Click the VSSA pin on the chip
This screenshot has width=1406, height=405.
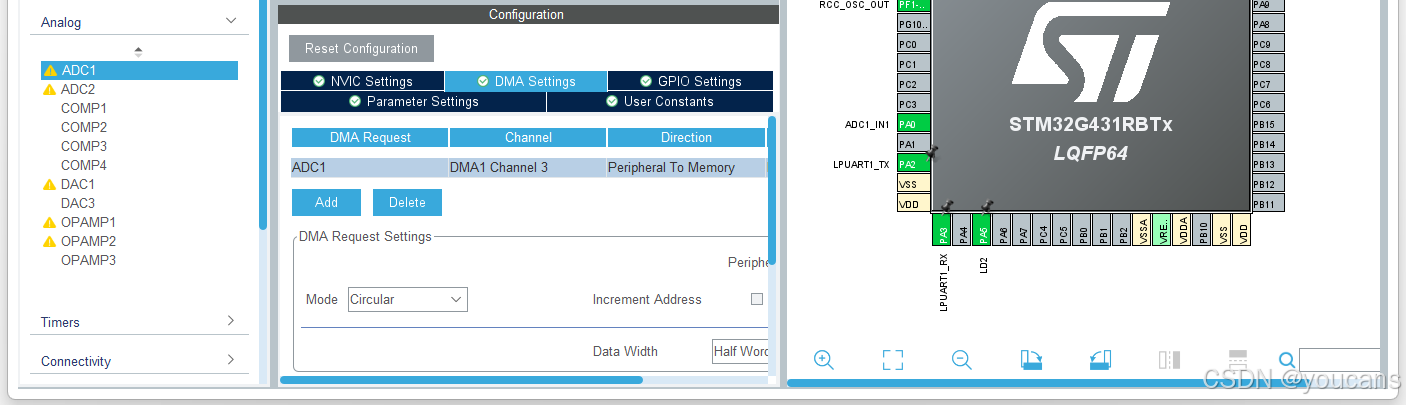(x=1142, y=229)
